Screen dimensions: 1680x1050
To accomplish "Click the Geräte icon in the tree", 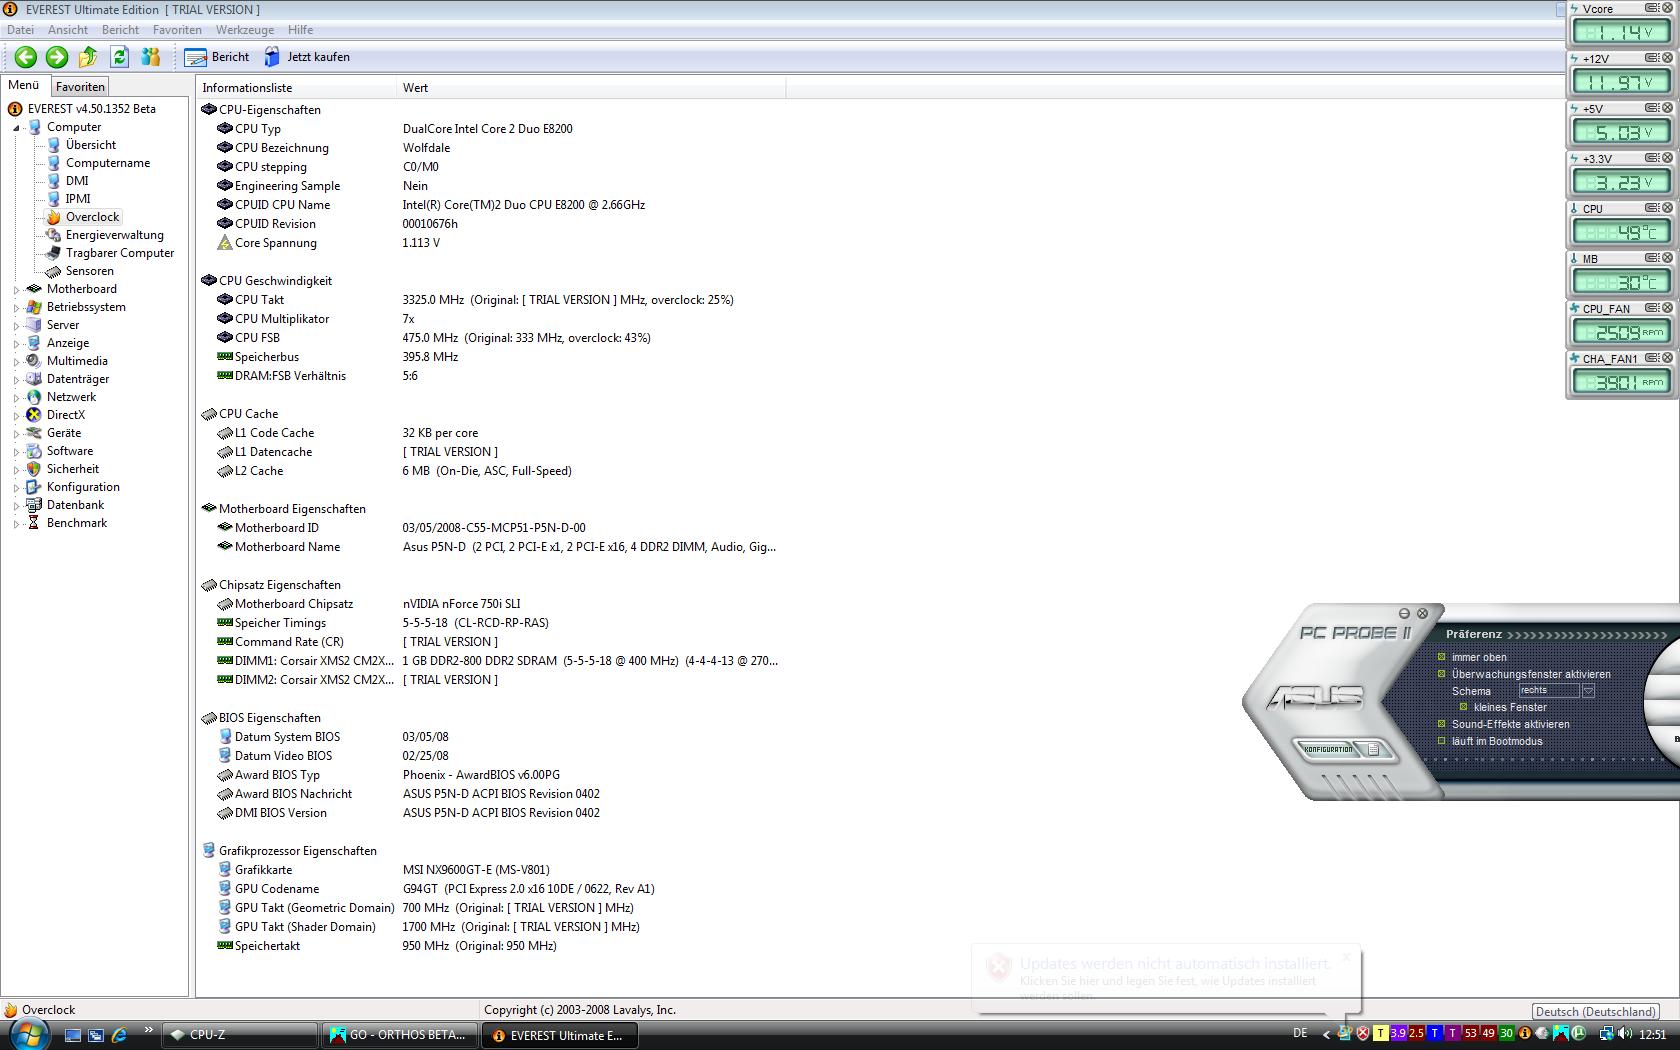I will pyautogui.click(x=34, y=433).
